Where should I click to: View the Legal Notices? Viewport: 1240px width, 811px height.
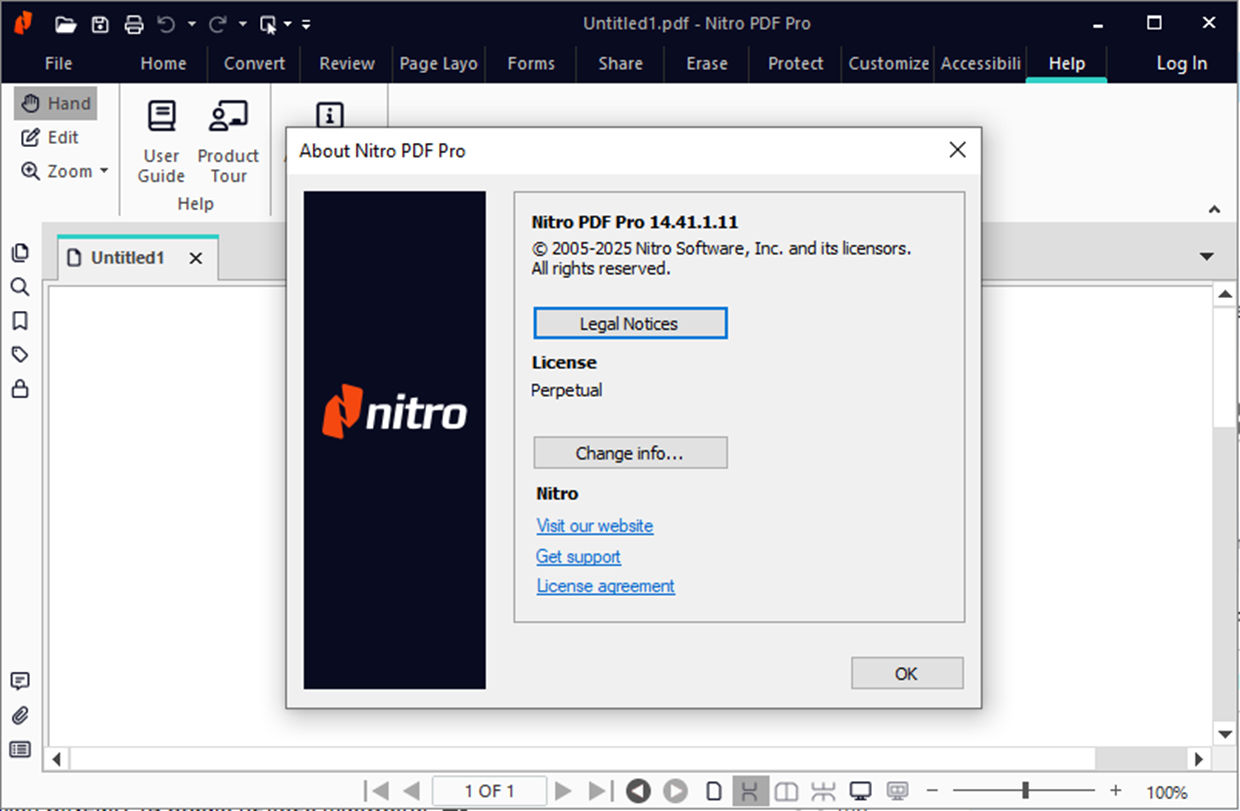(630, 322)
